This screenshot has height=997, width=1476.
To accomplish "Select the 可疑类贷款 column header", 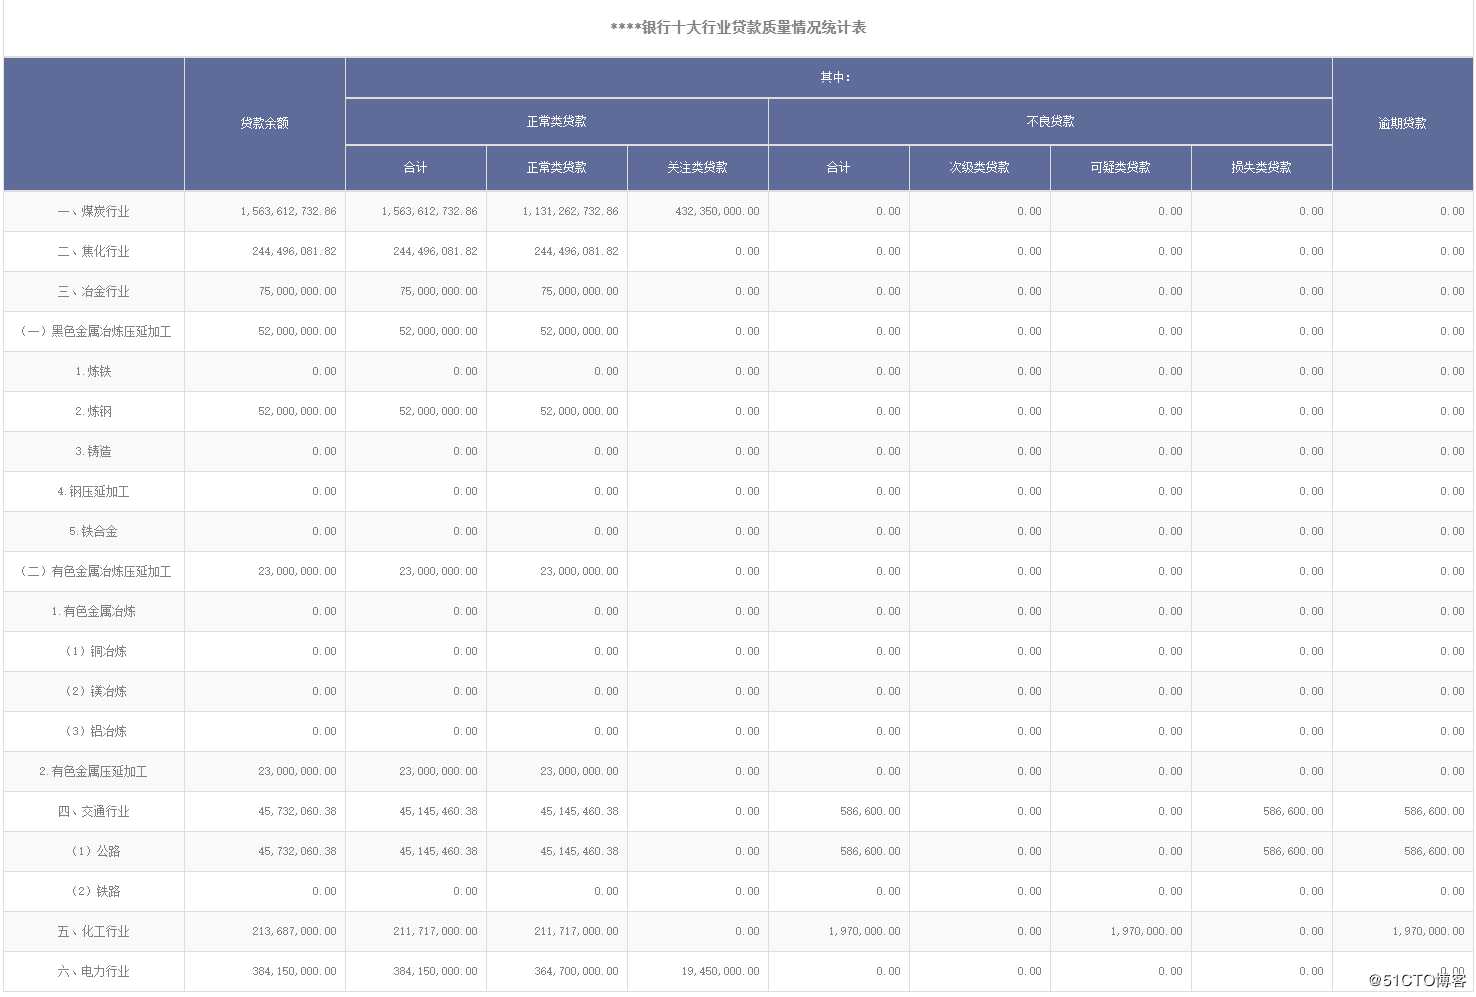I will pos(1120,167).
